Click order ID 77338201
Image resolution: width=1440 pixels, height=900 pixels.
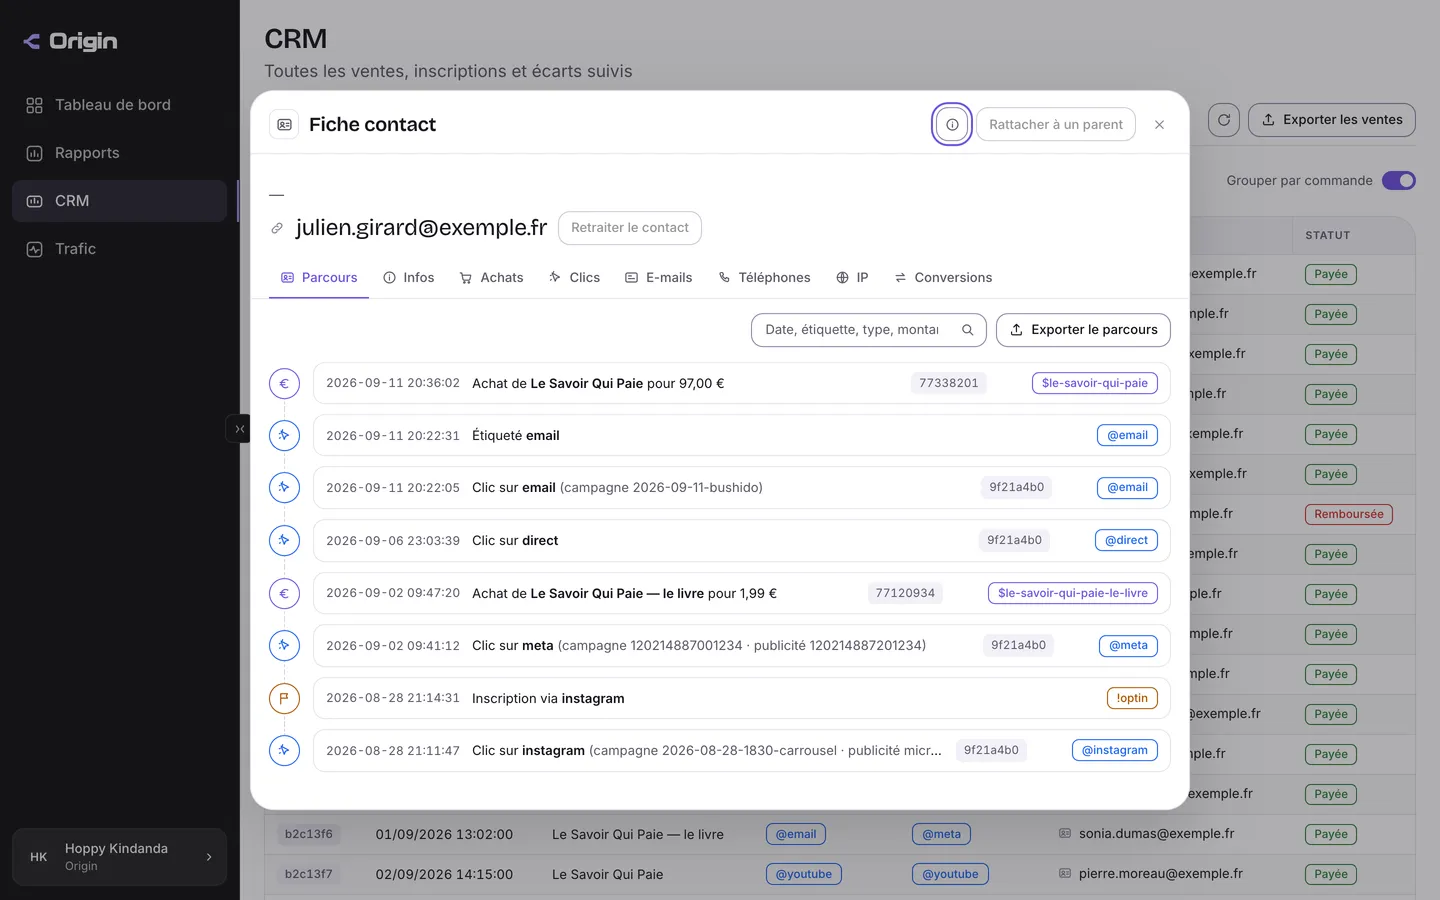(949, 383)
